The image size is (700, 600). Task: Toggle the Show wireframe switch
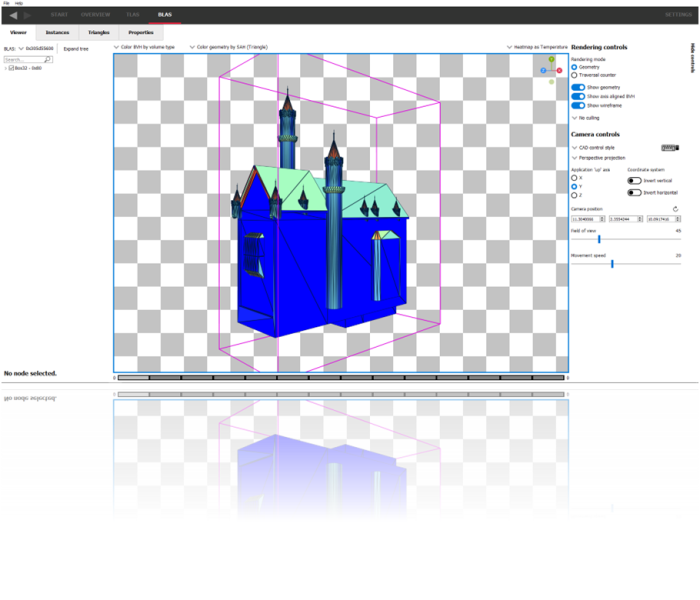coord(578,104)
